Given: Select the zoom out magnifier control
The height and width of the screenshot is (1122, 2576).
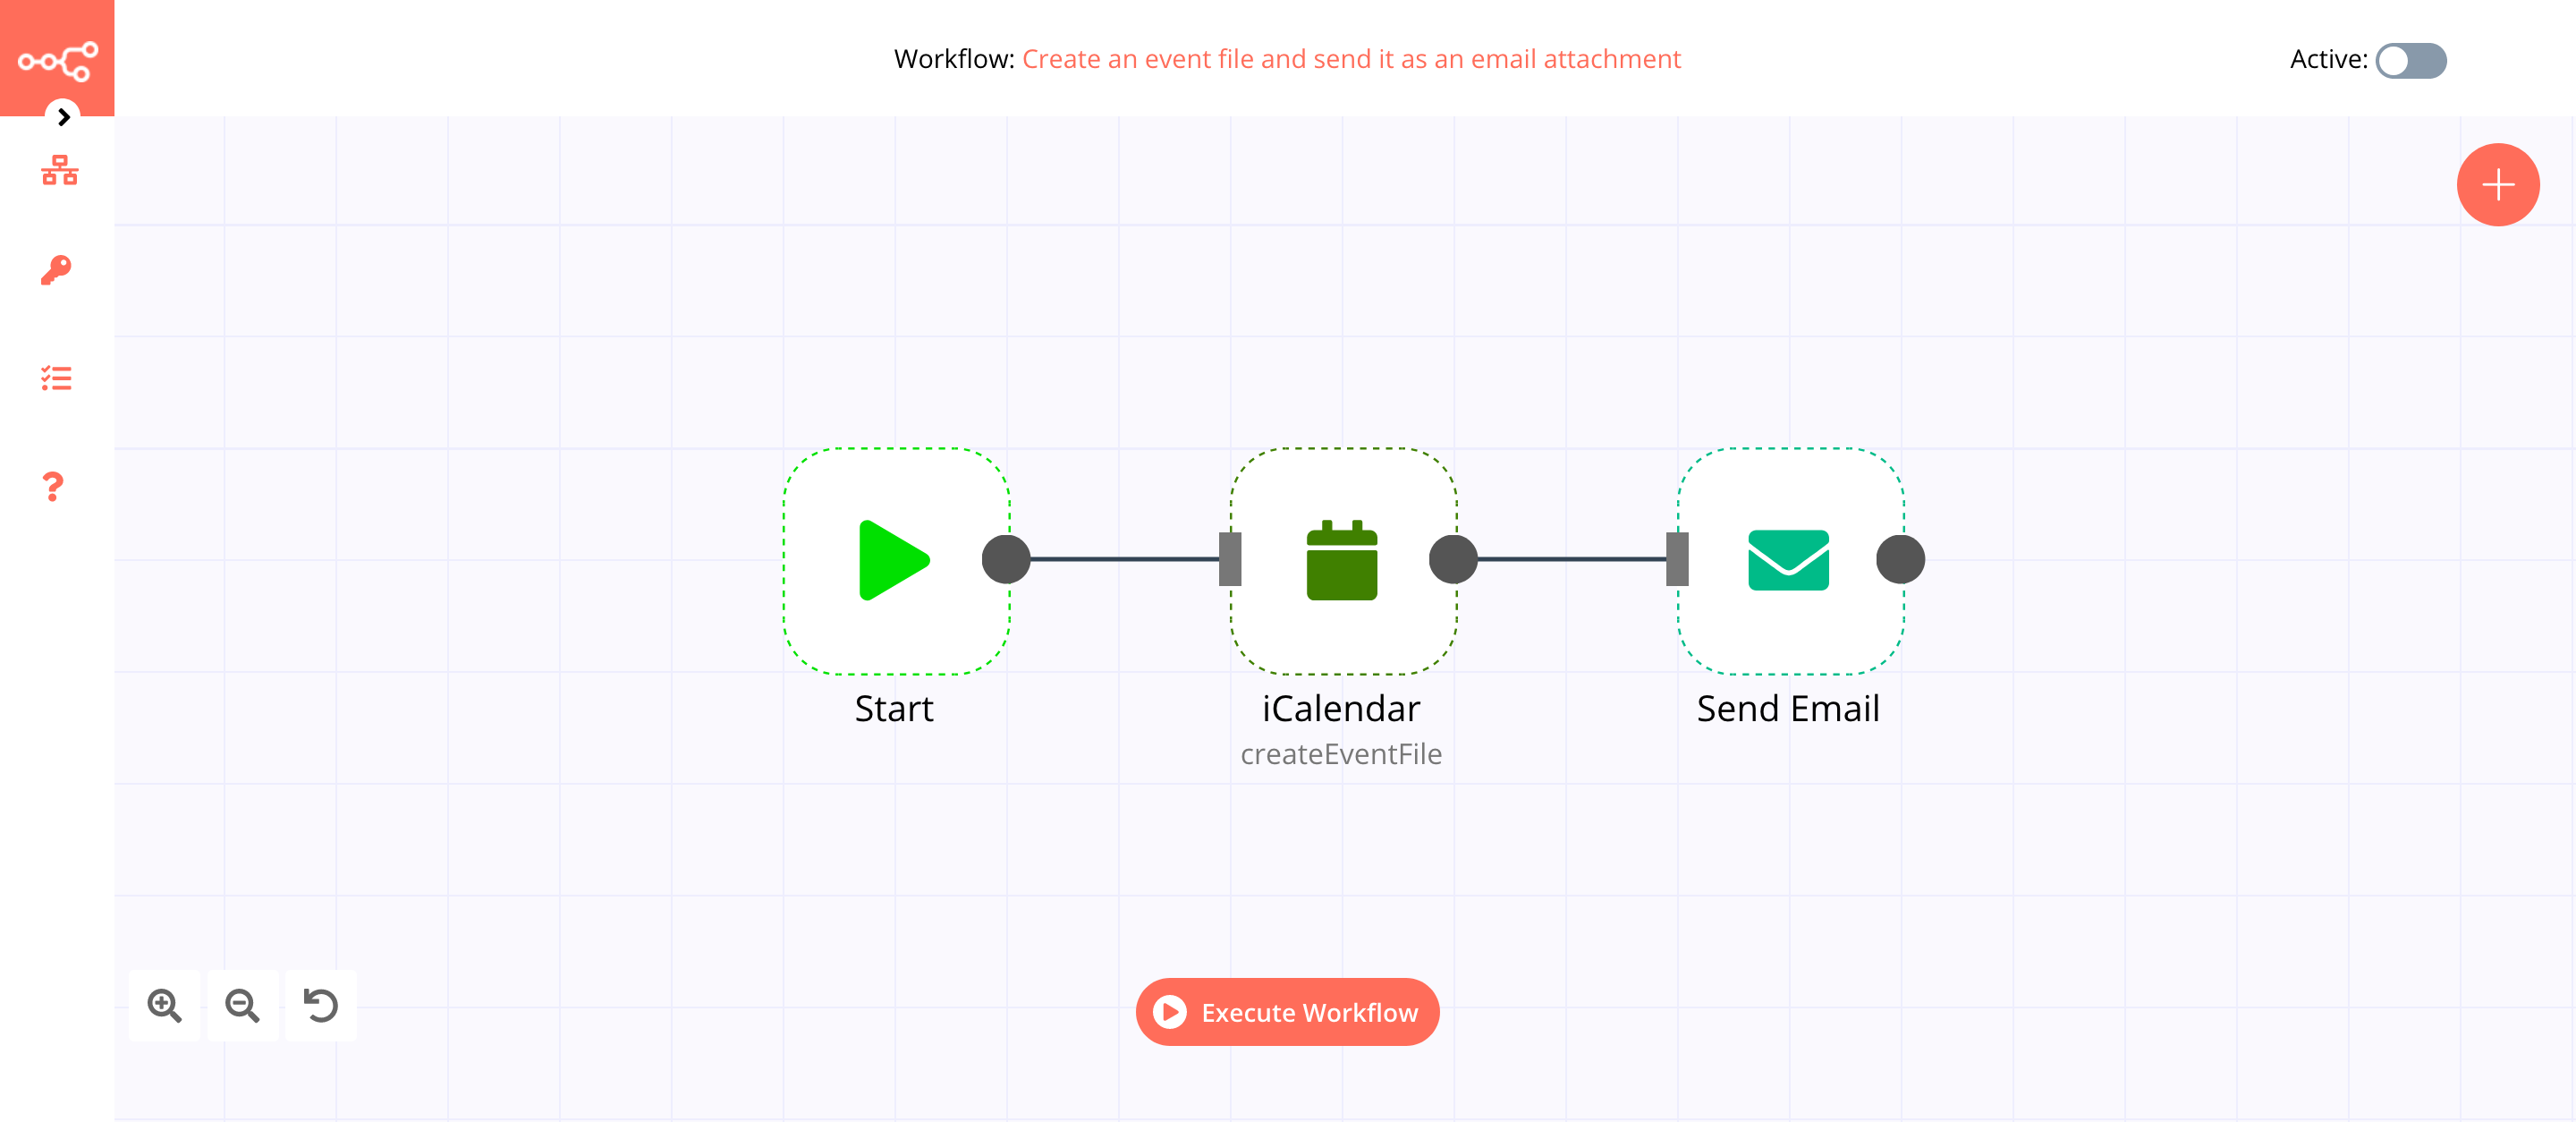Looking at the screenshot, I should 241,1006.
